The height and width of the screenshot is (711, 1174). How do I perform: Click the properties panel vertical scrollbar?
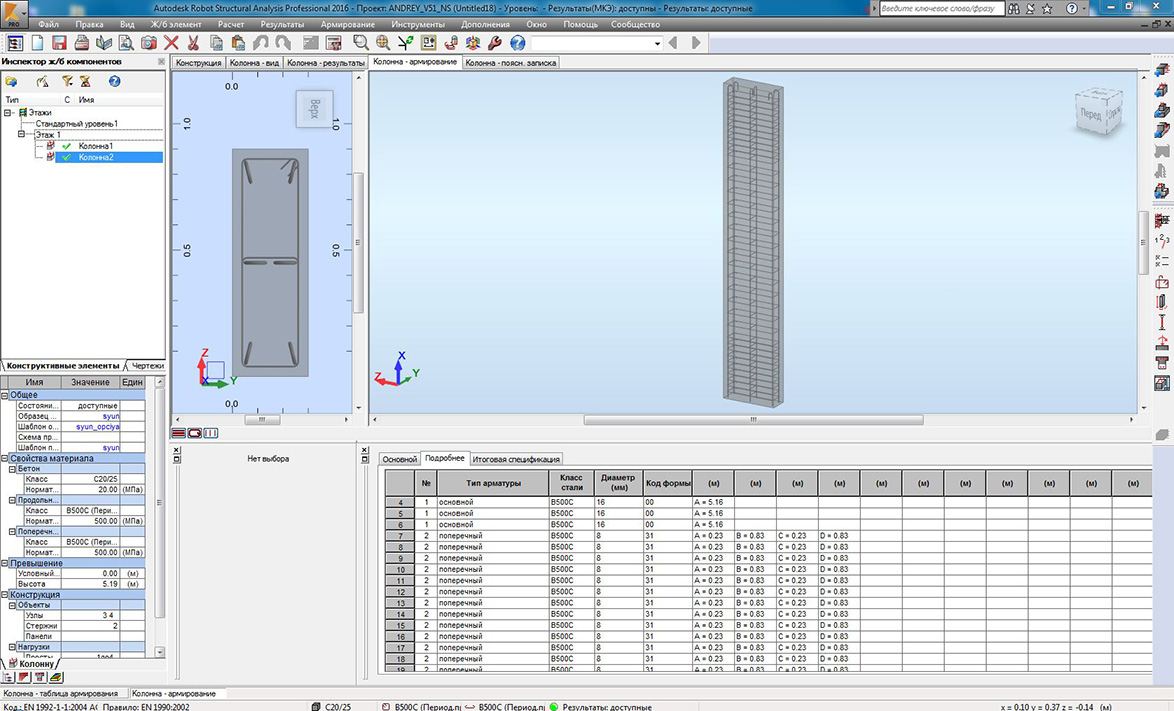pyautogui.click(x=159, y=501)
